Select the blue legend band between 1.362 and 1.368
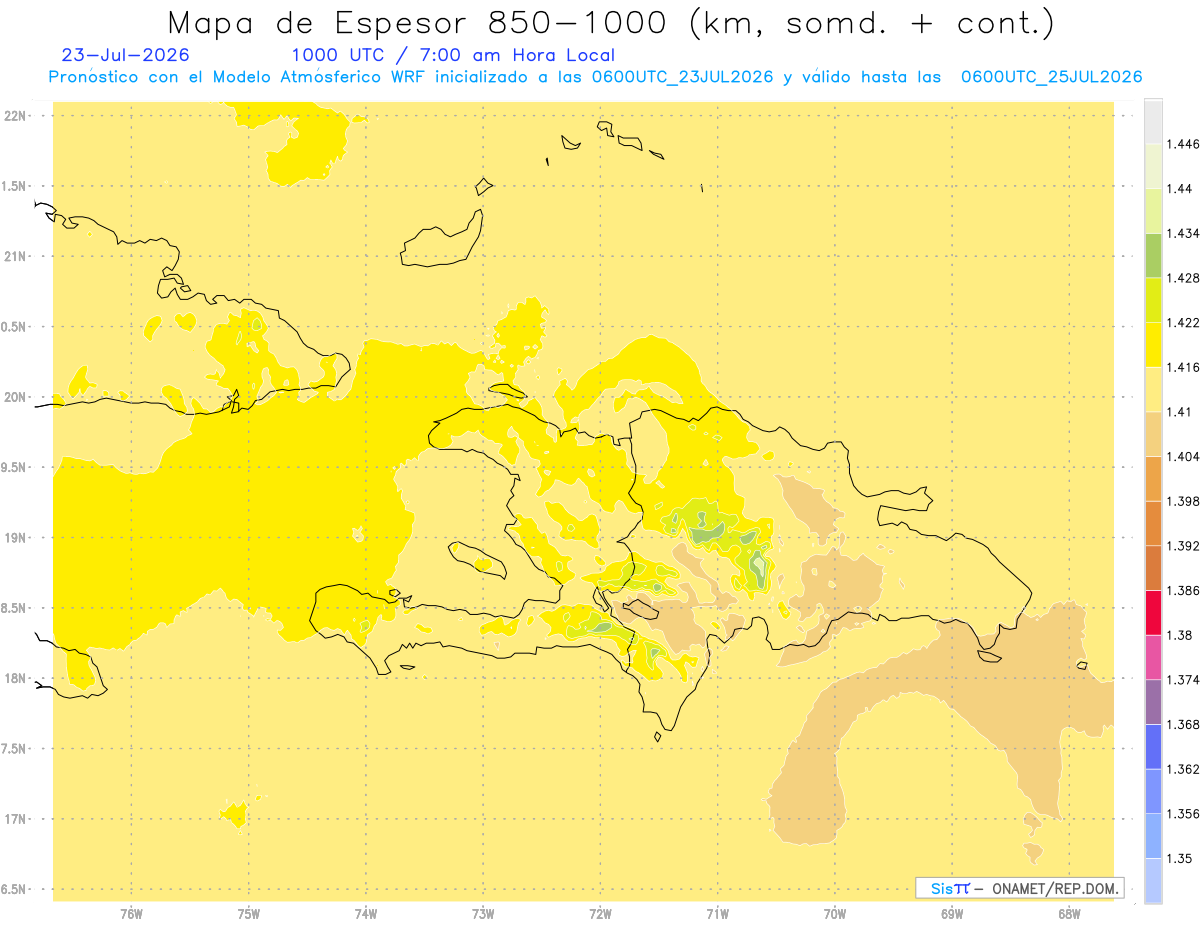Image resolution: width=1200 pixels, height=927 pixels. pyautogui.click(x=1153, y=747)
